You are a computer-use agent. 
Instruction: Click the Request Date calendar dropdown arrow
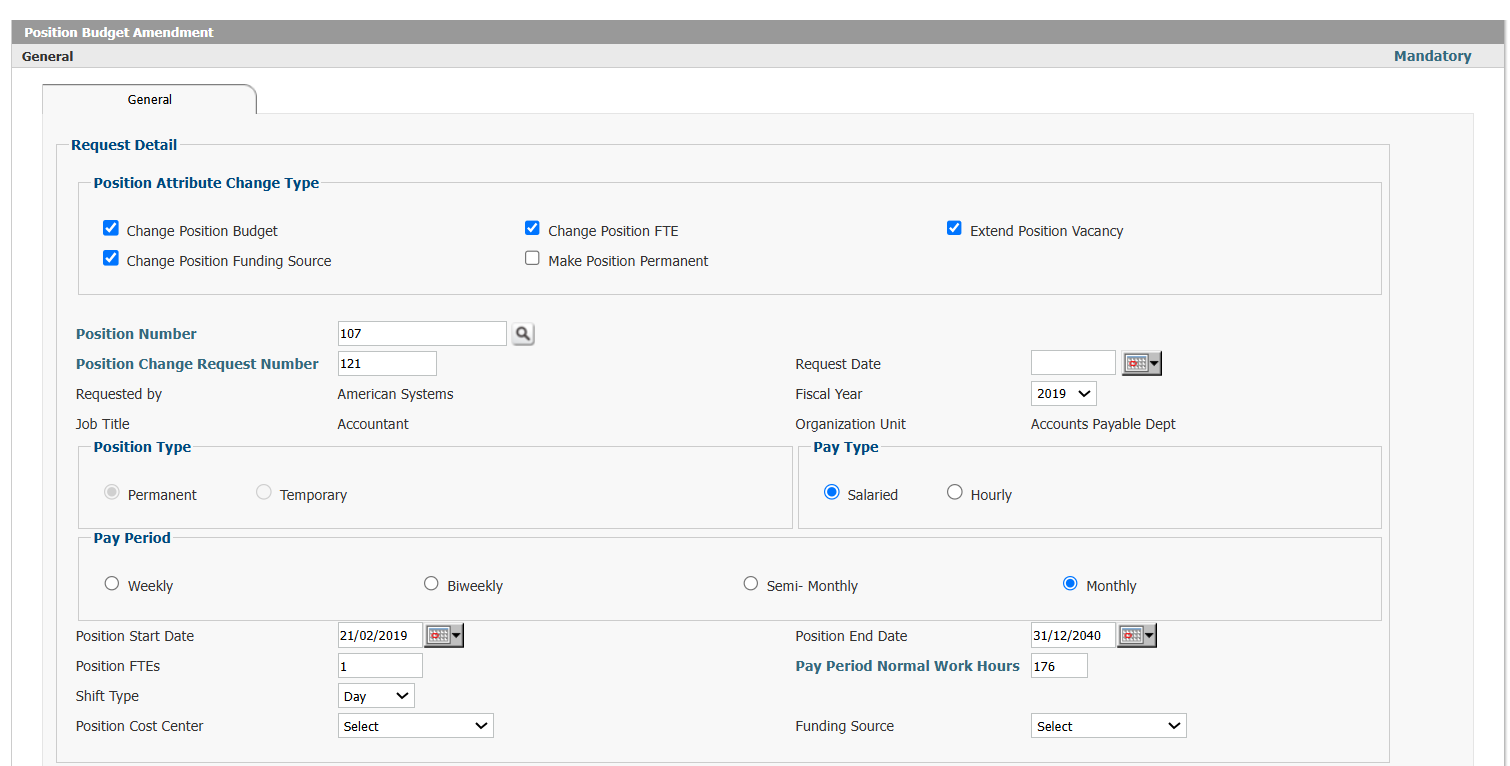pos(1153,362)
